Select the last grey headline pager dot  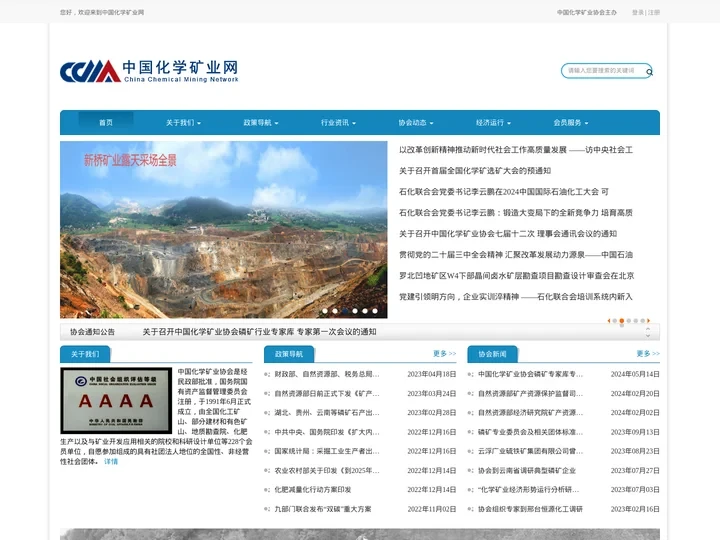coord(643,321)
